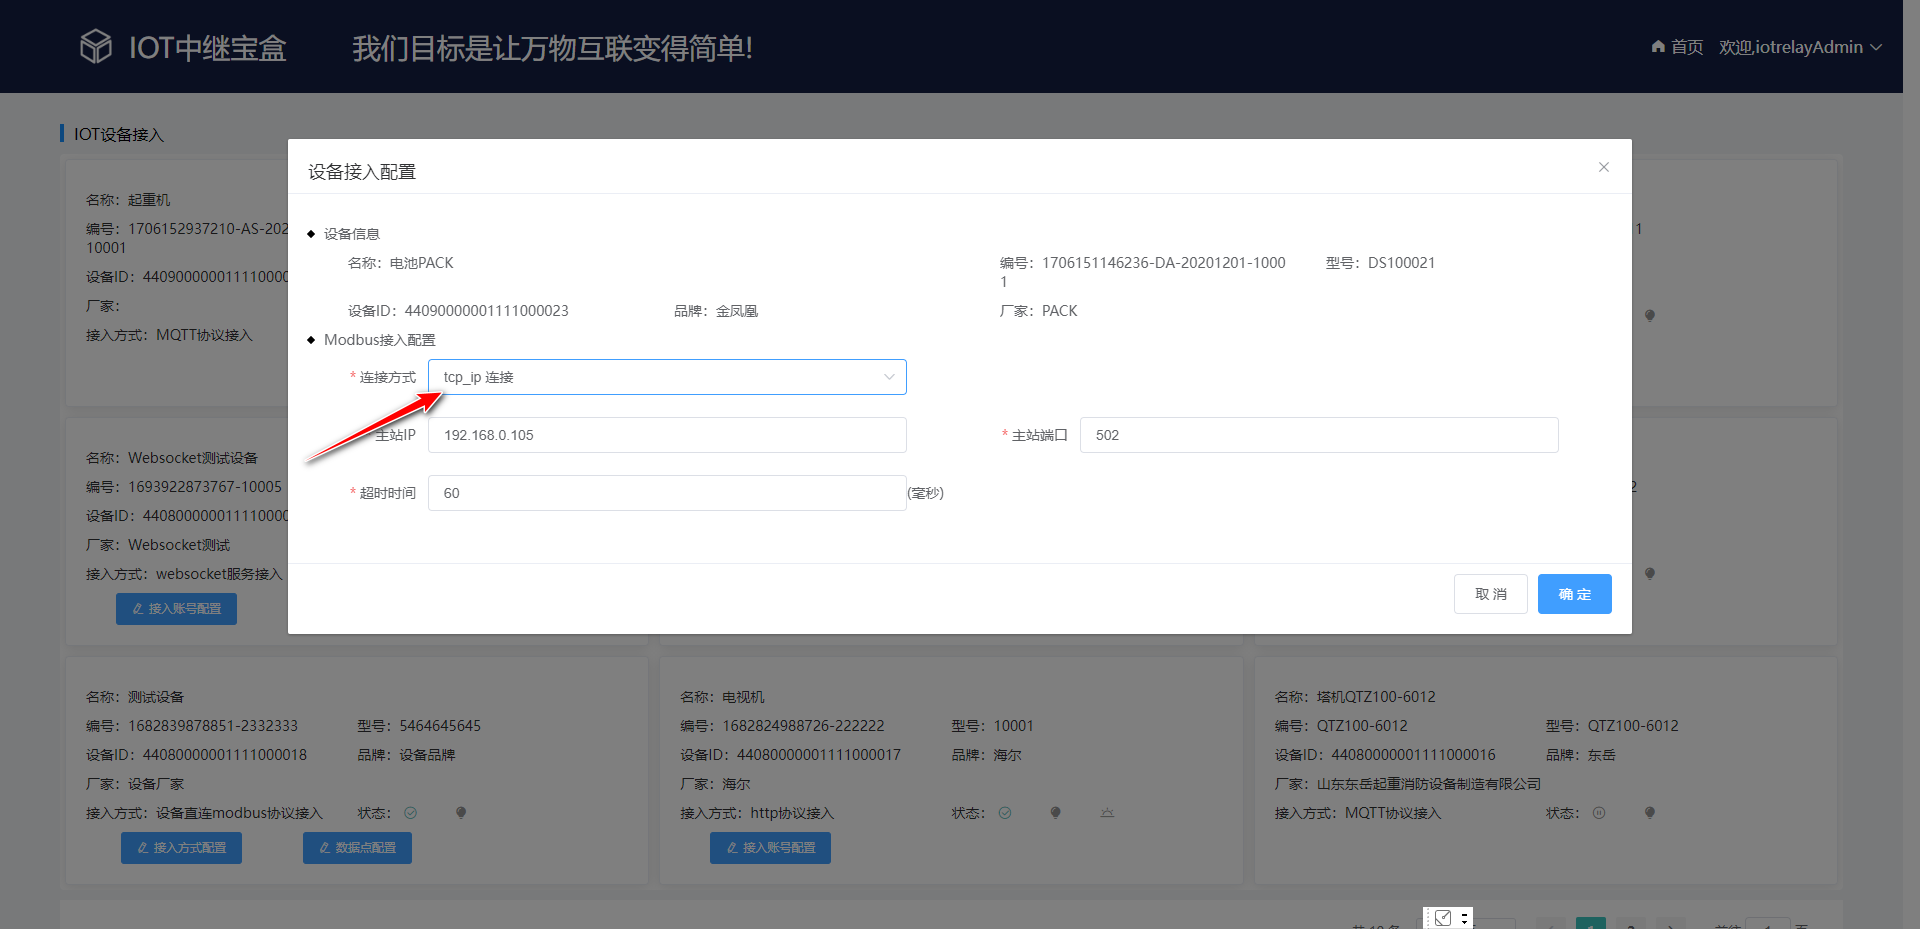
Task: Click the 主站IP field showing 192.168.0.105
Action: [x=667, y=434]
